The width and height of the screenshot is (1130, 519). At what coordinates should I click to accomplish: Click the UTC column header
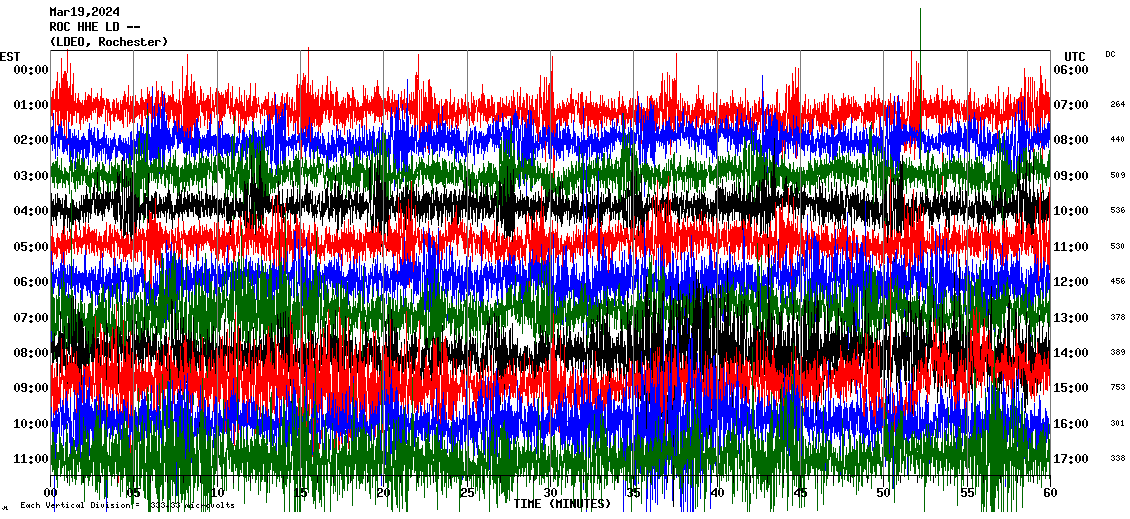click(1074, 56)
